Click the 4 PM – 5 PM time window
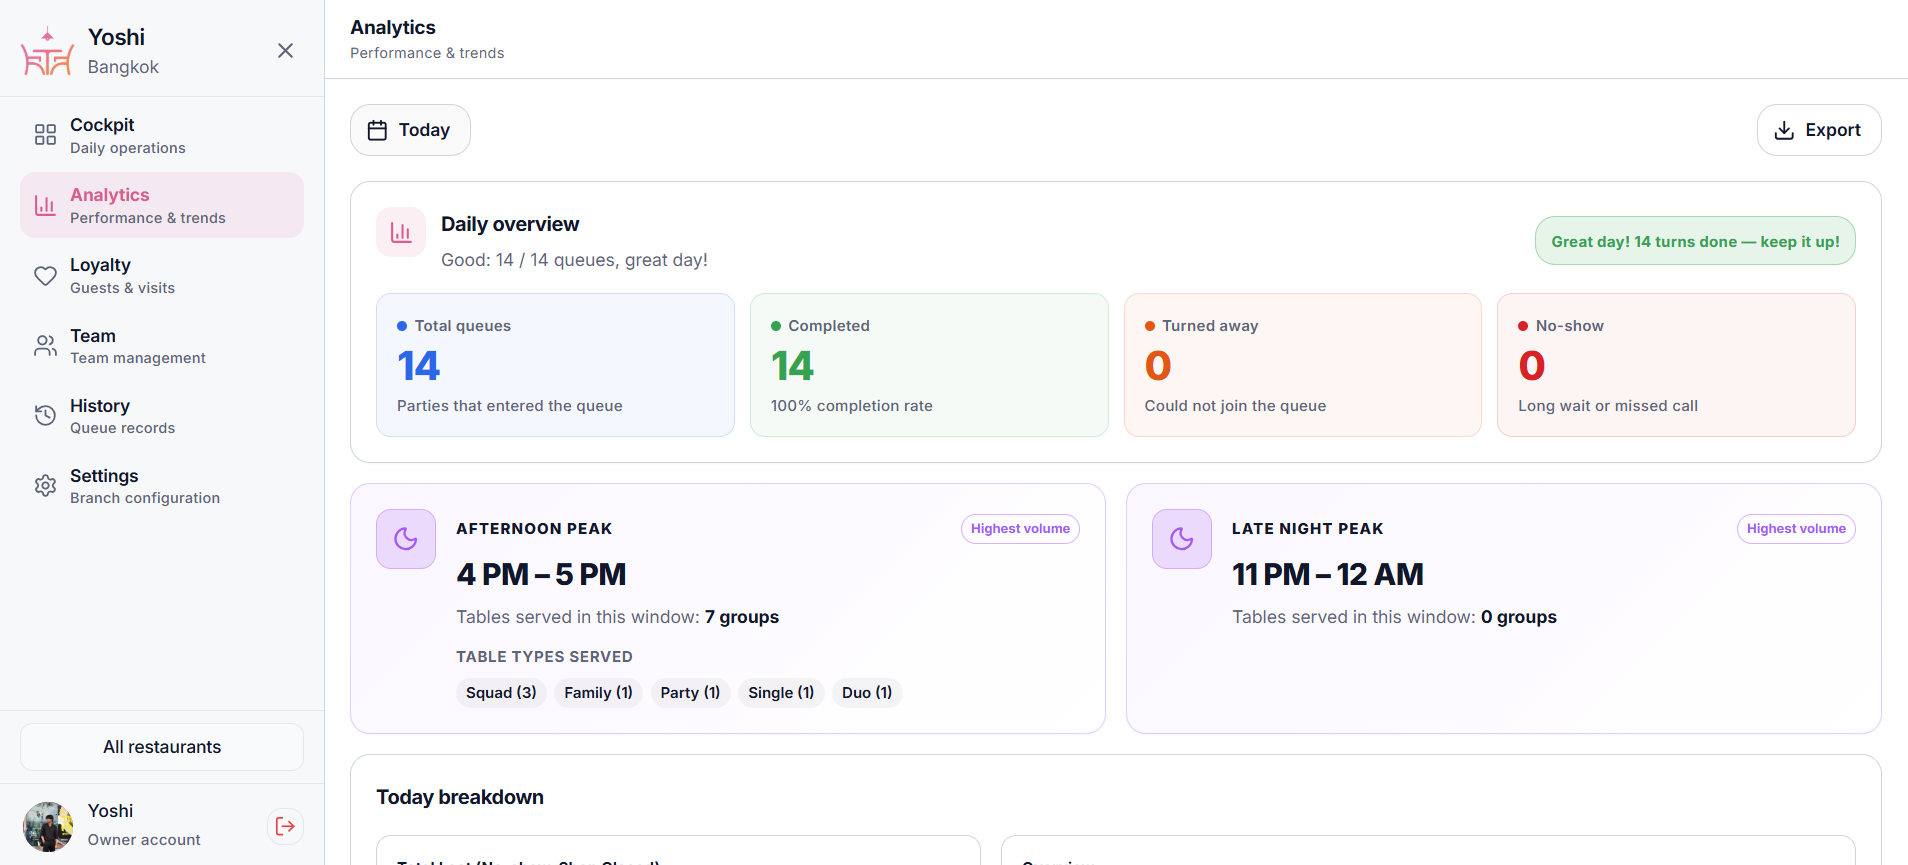Image resolution: width=1908 pixels, height=865 pixels. 541,574
